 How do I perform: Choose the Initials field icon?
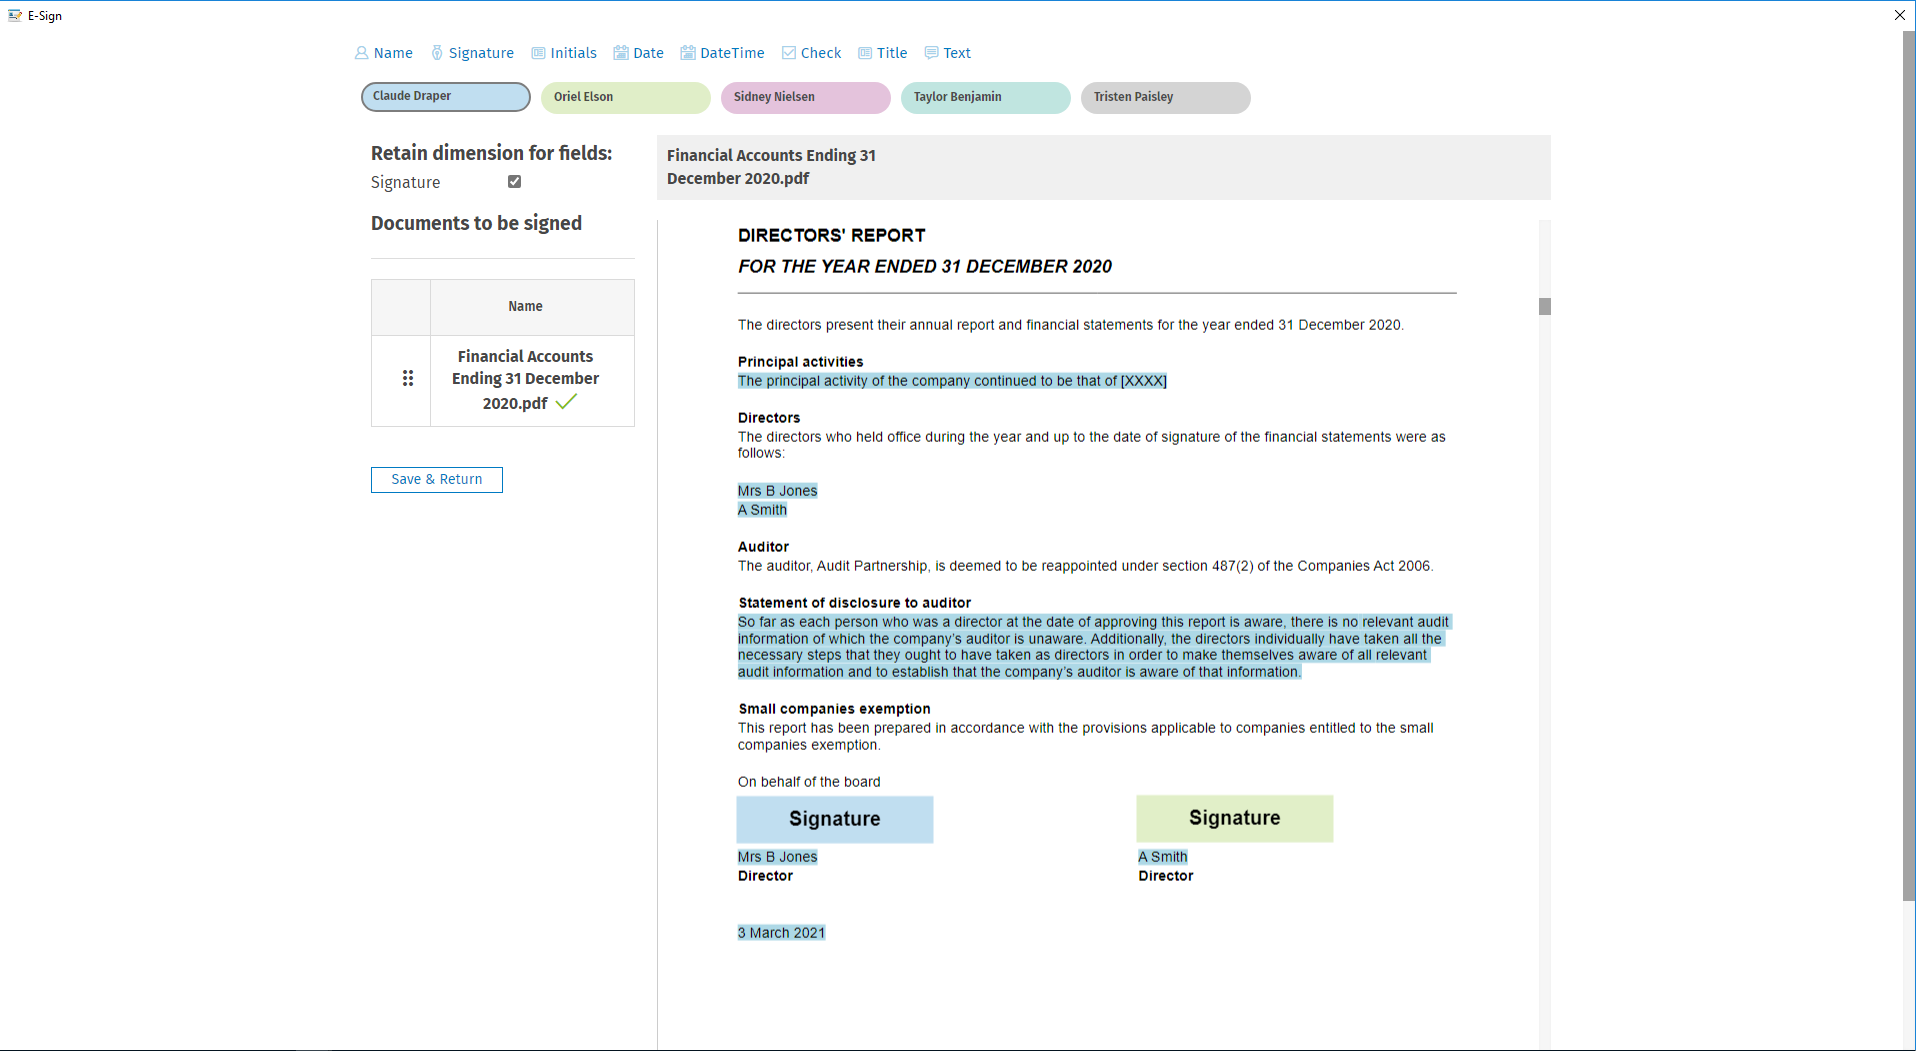click(x=538, y=53)
